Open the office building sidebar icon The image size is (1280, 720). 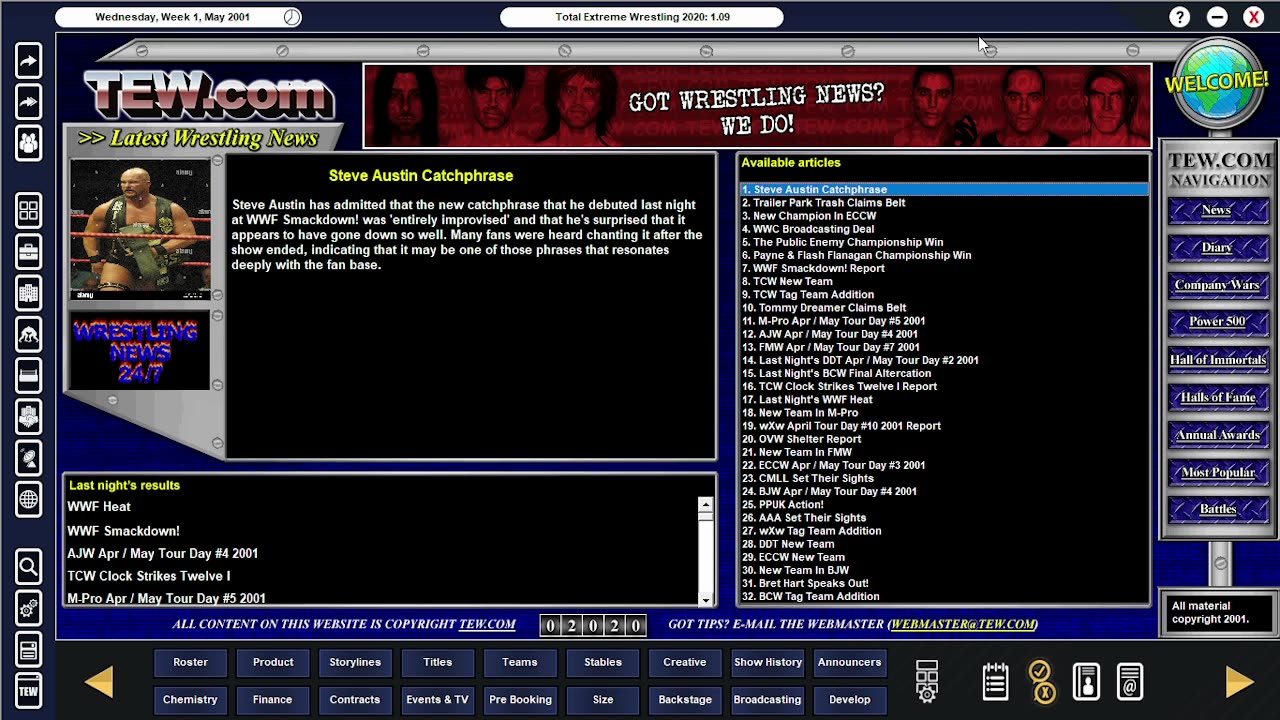tap(28, 293)
